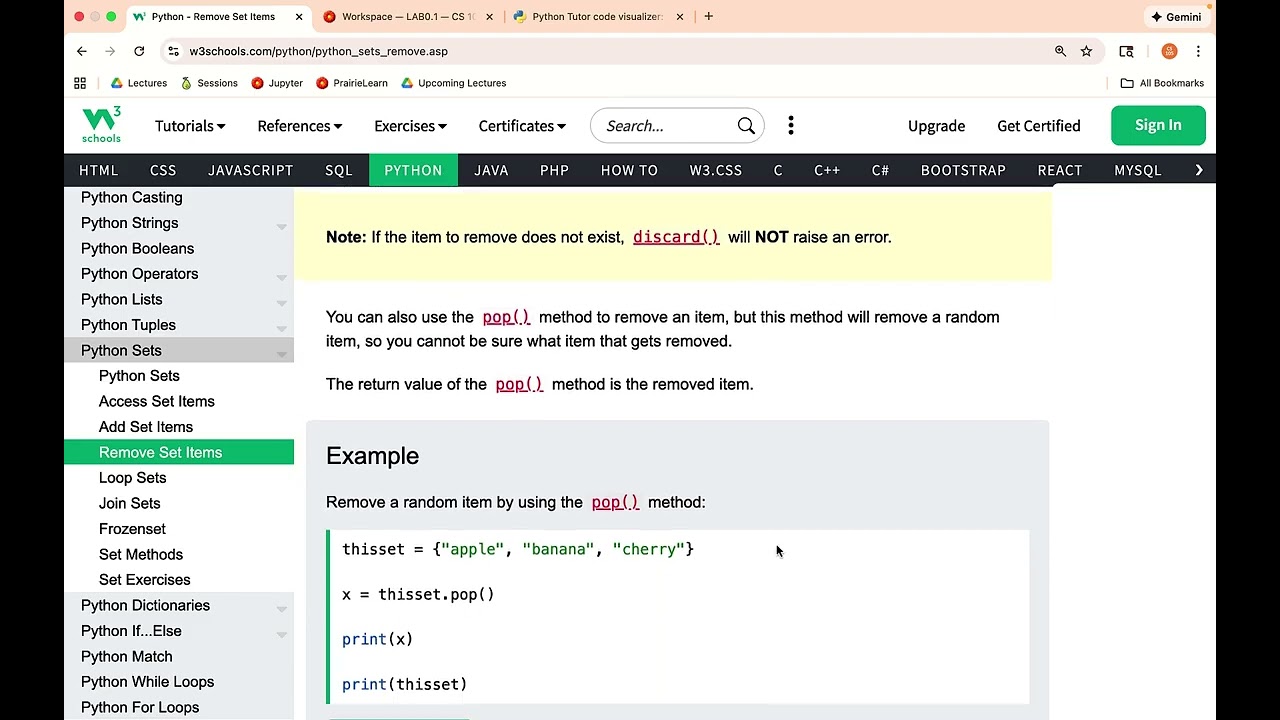Screen dimensions: 1280x720
Task: Click the W3Schools logo
Action: tap(101, 125)
